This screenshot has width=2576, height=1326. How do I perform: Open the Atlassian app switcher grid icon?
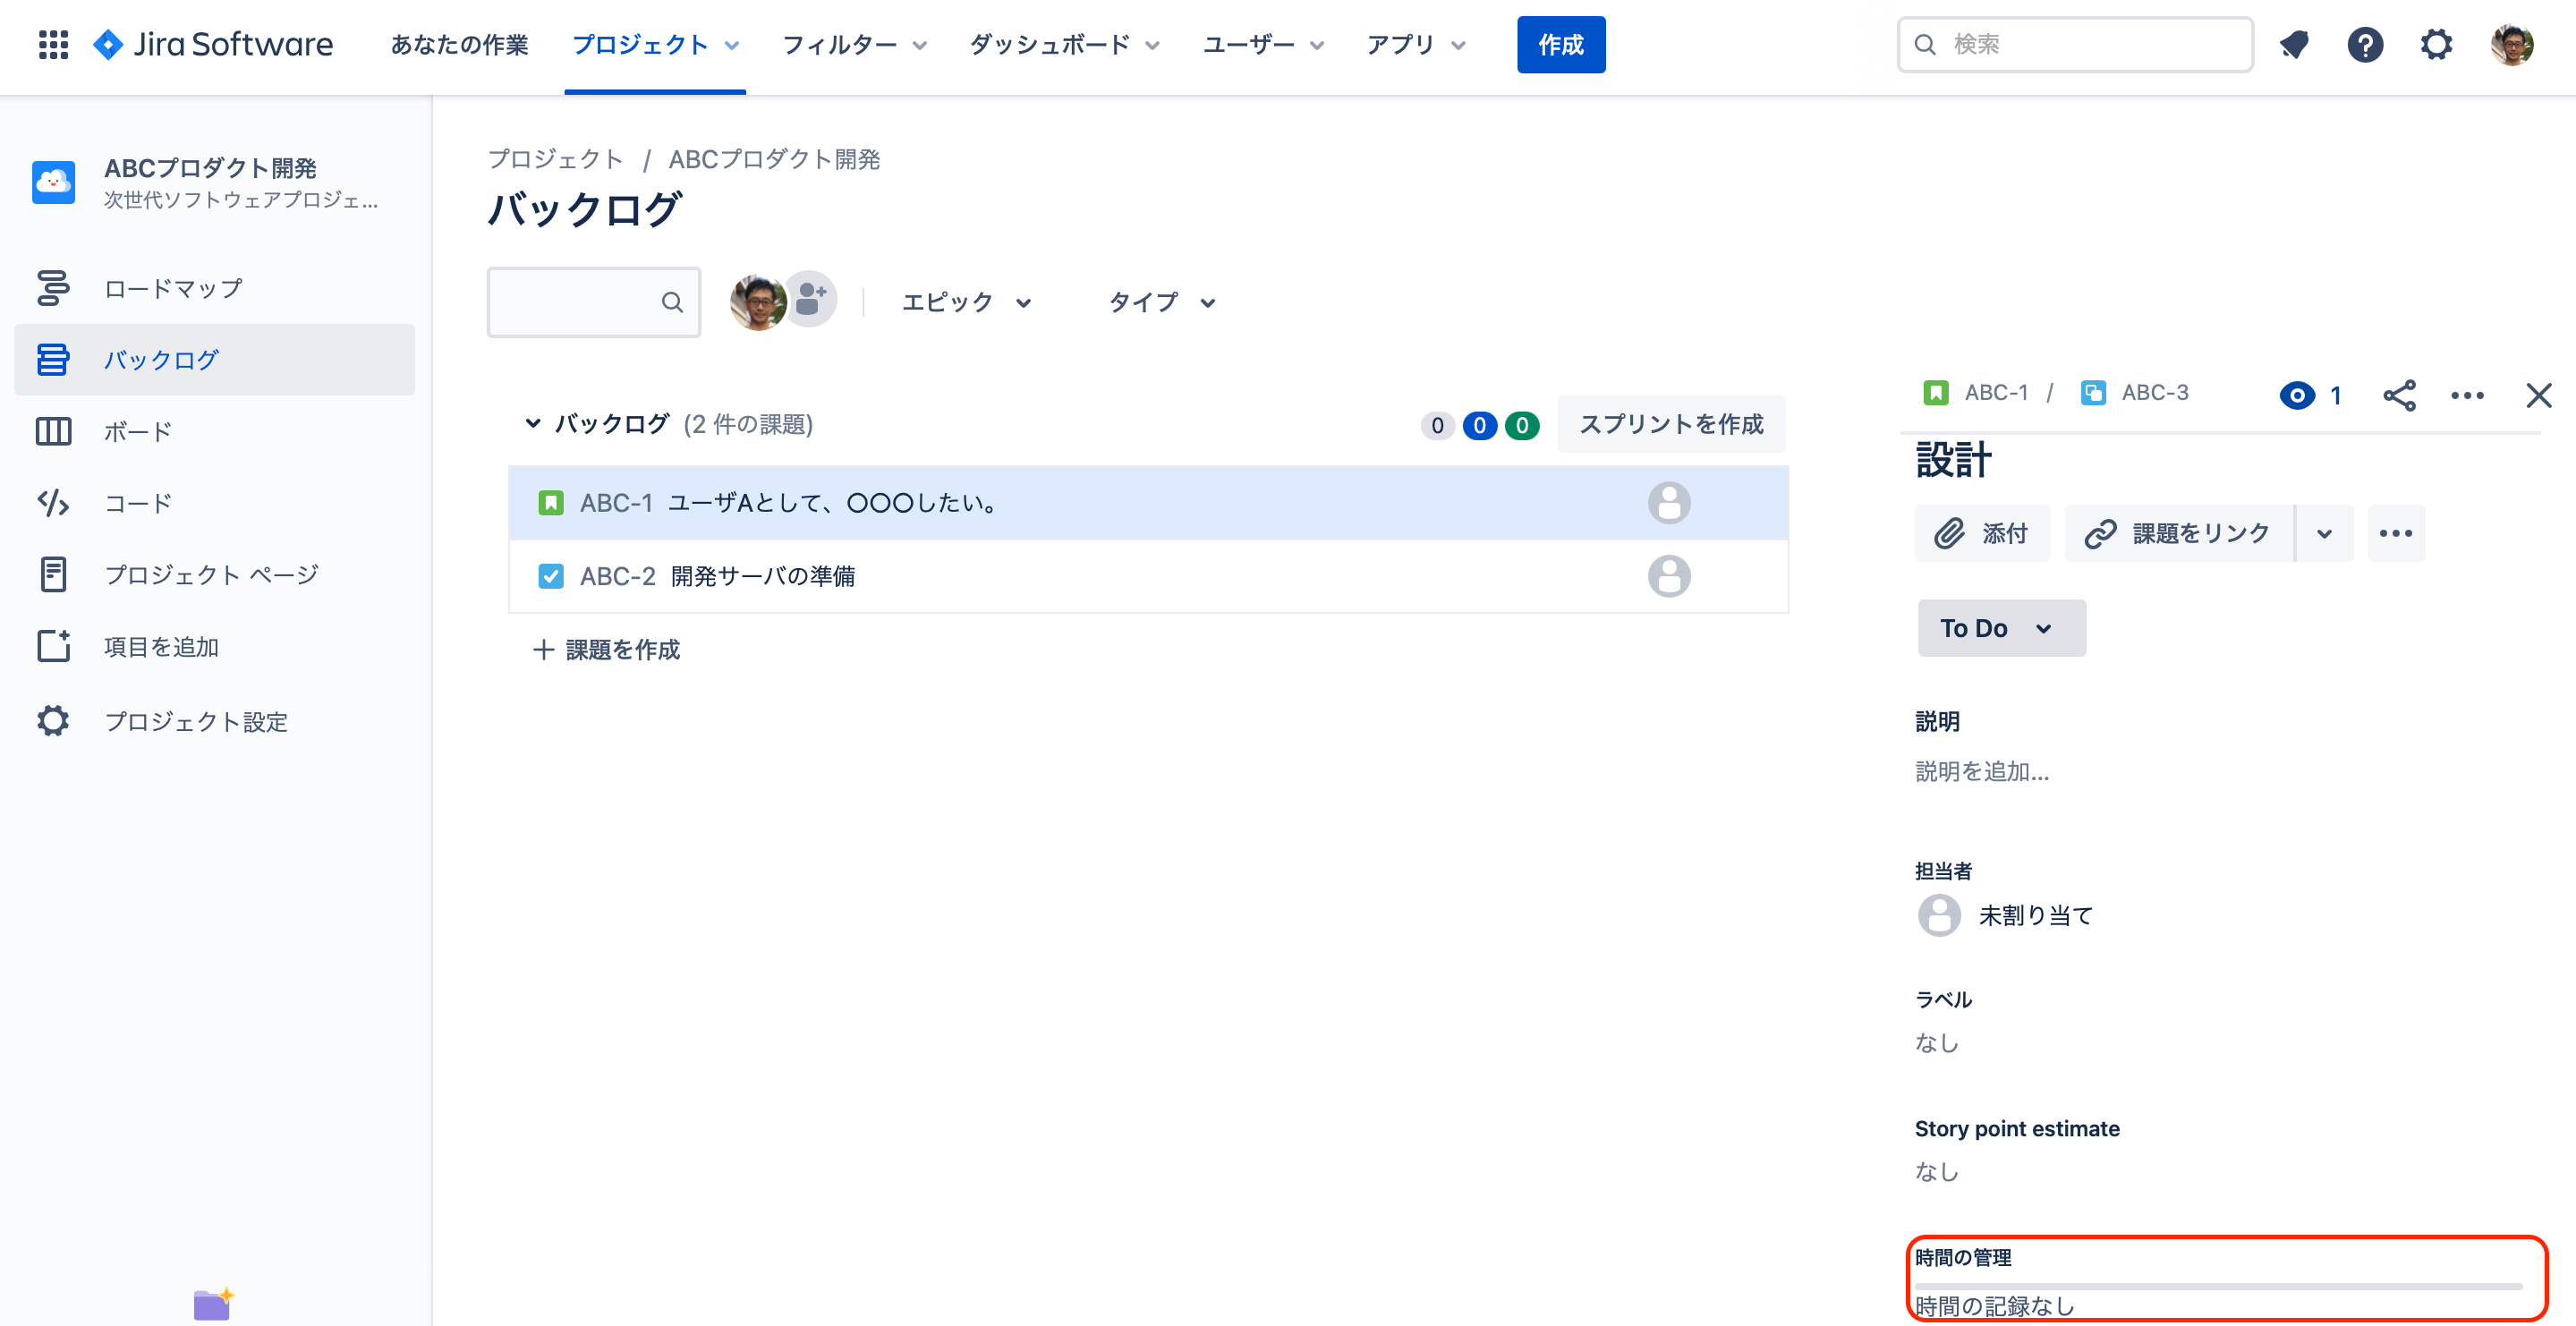coord(53,44)
